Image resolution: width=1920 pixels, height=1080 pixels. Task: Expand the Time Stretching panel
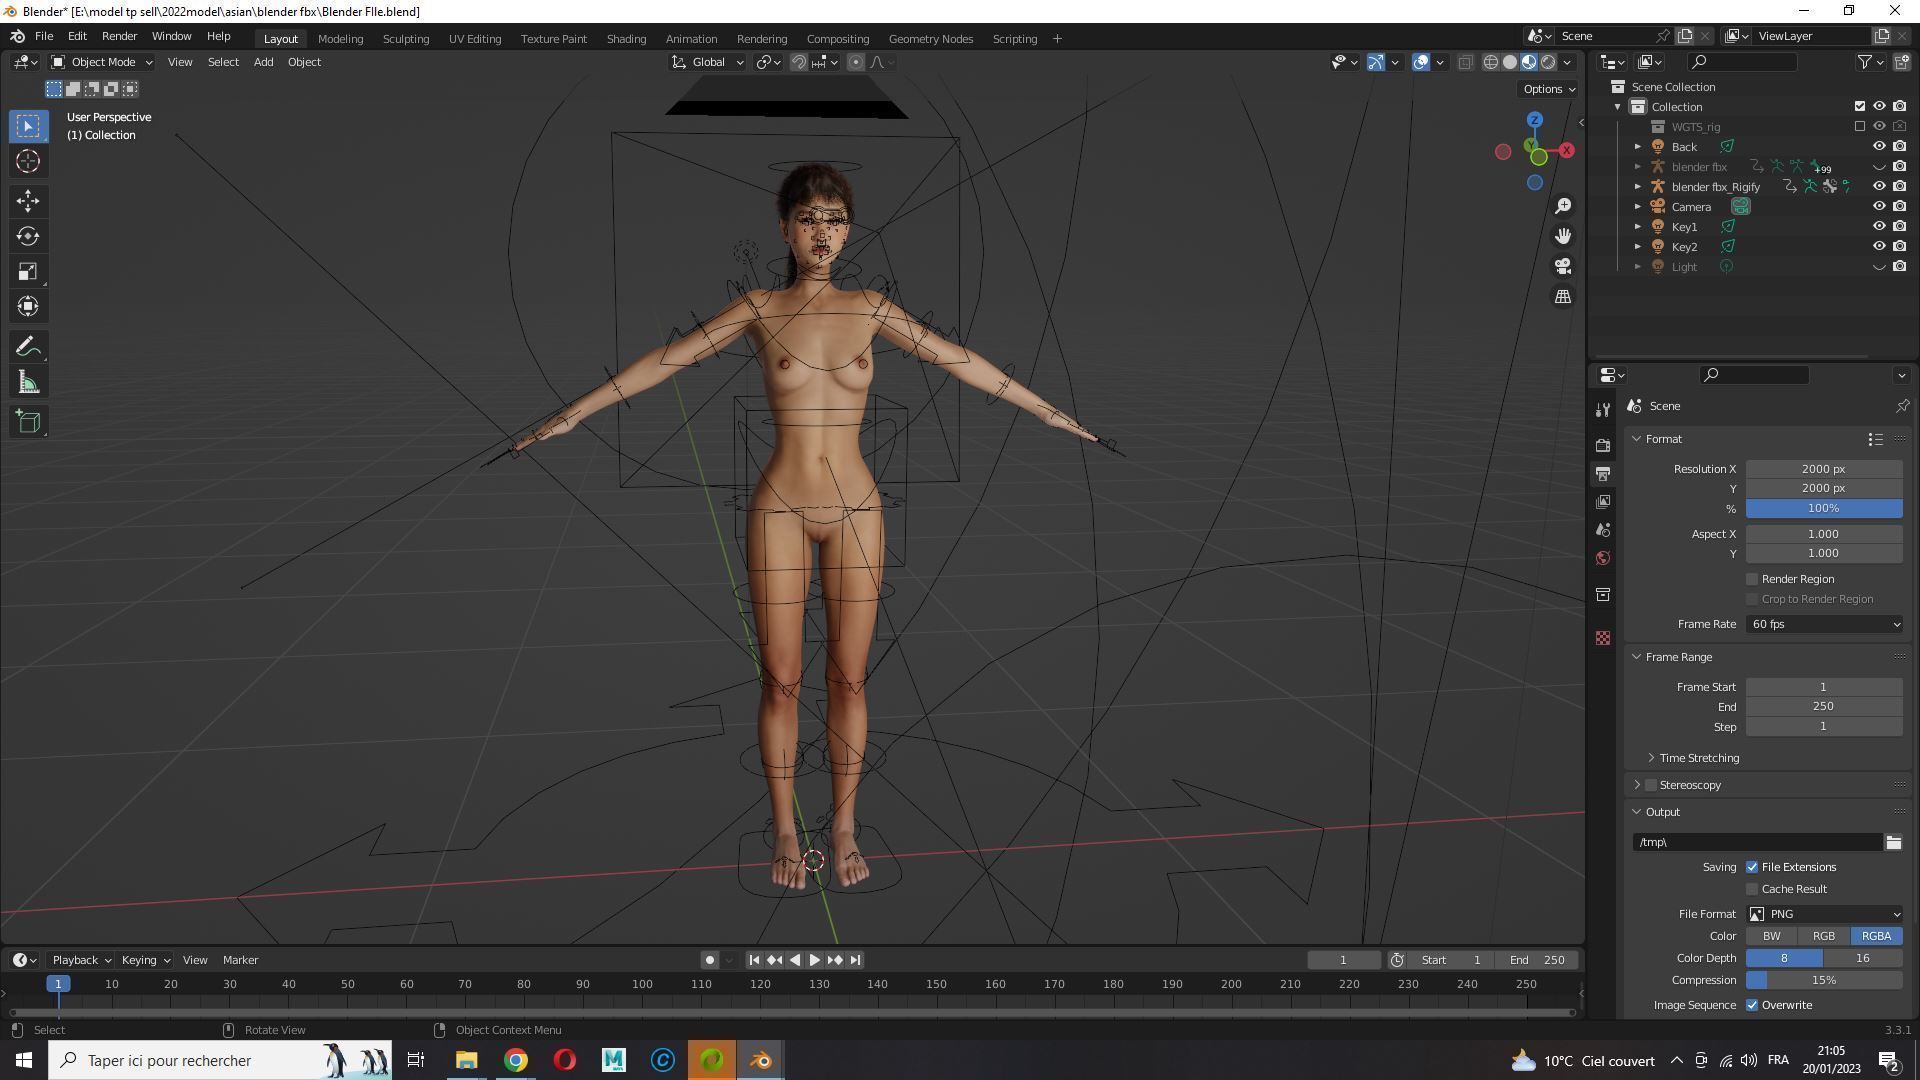1698,758
